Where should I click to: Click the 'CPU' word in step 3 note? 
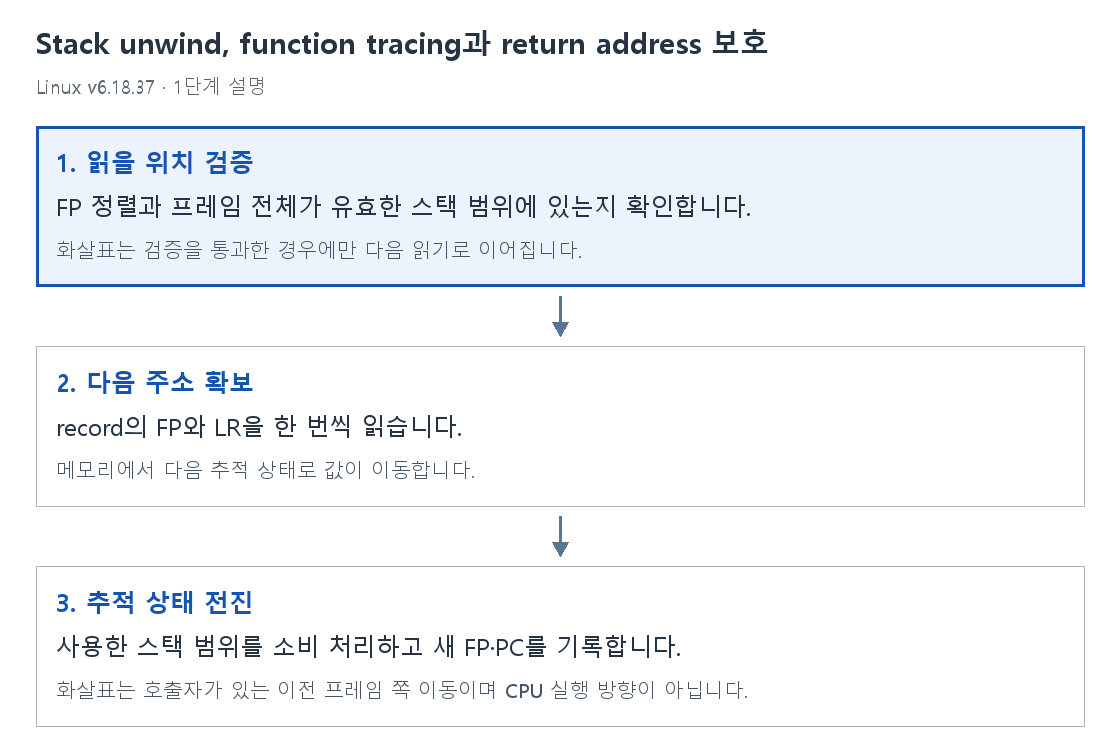[x=524, y=690]
